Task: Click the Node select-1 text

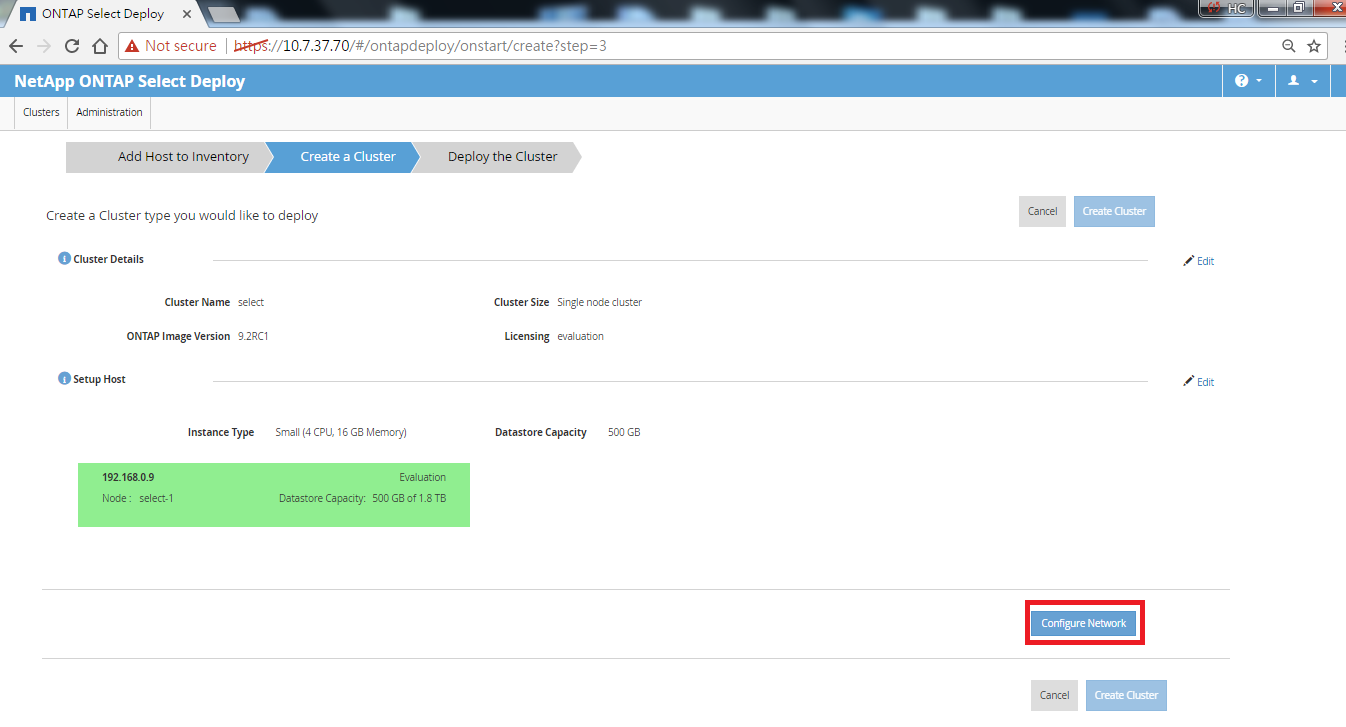Action: point(138,498)
